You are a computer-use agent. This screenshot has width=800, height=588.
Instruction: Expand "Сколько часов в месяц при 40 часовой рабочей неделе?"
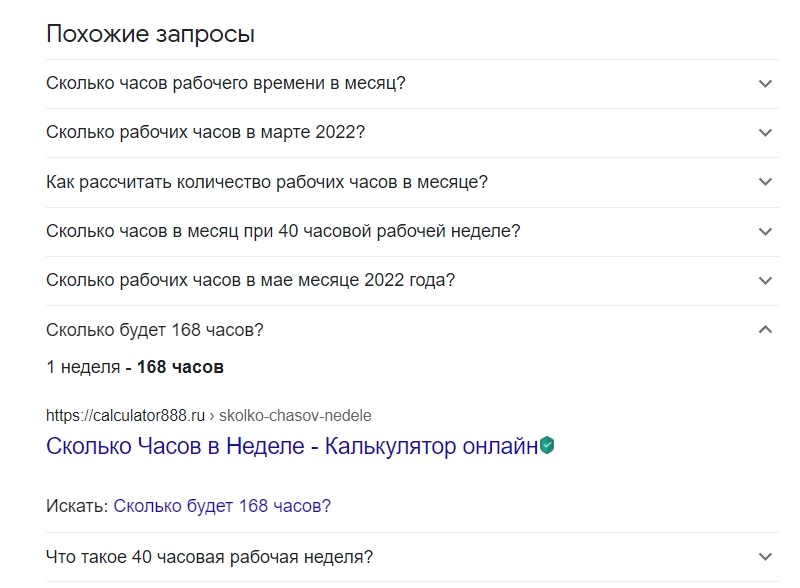pos(764,231)
